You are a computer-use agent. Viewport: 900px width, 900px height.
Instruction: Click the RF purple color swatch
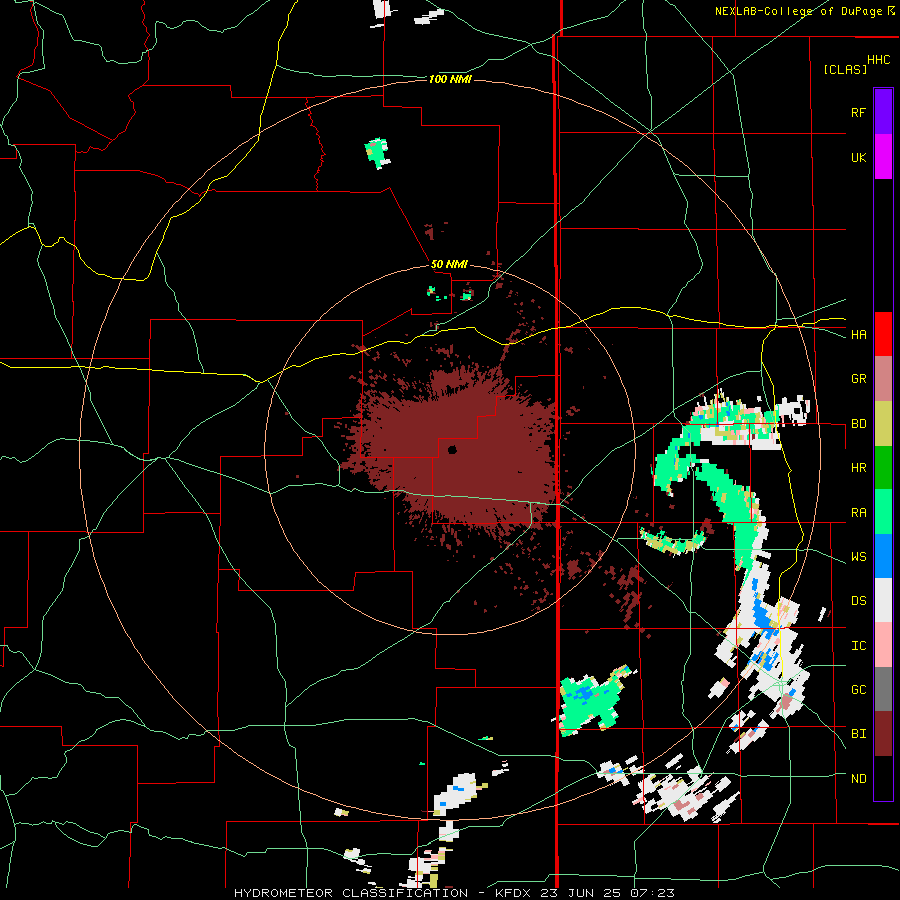[x=883, y=112]
